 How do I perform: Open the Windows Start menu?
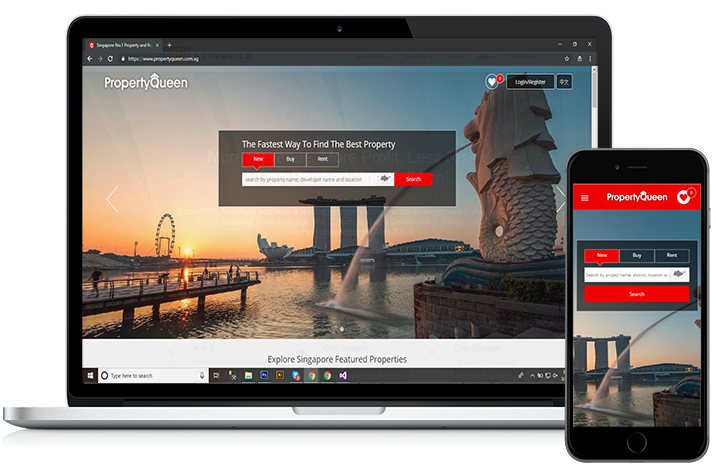[90, 375]
